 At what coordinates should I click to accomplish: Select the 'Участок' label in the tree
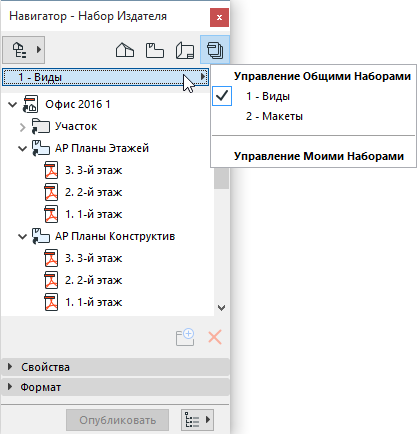(x=76, y=126)
